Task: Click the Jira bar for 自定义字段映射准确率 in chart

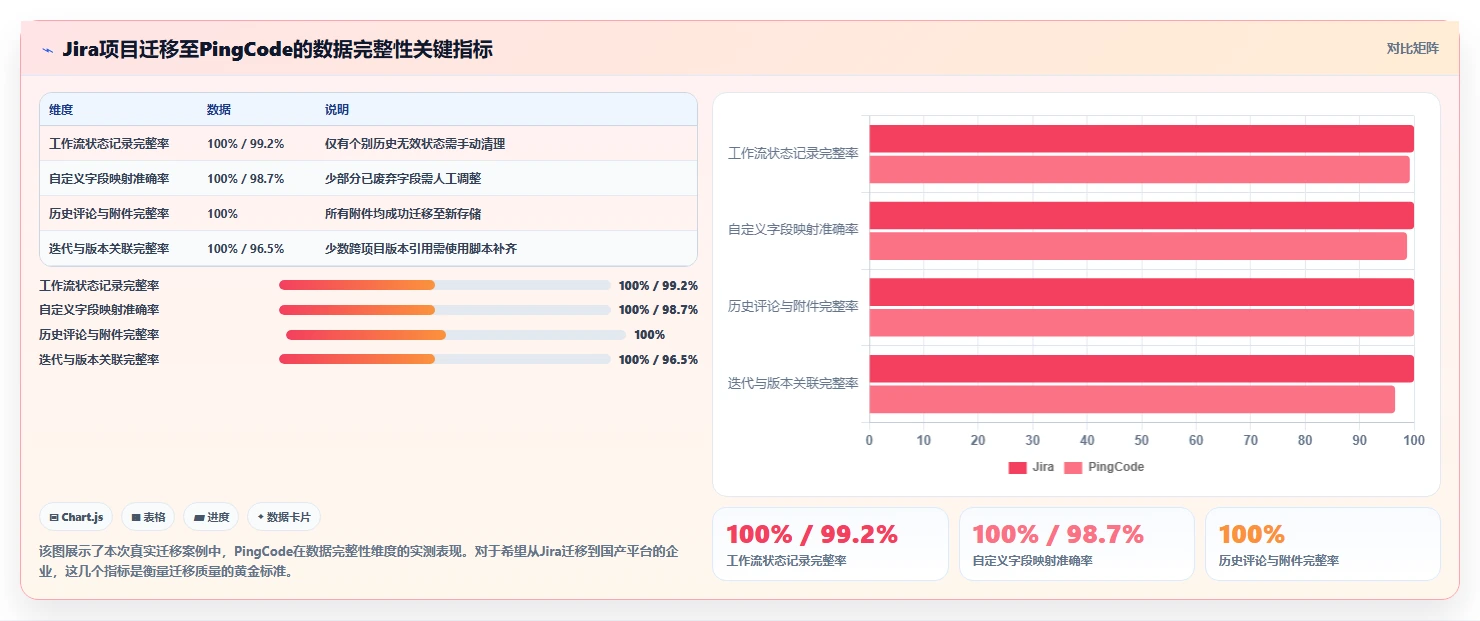Action: point(1141,215)
